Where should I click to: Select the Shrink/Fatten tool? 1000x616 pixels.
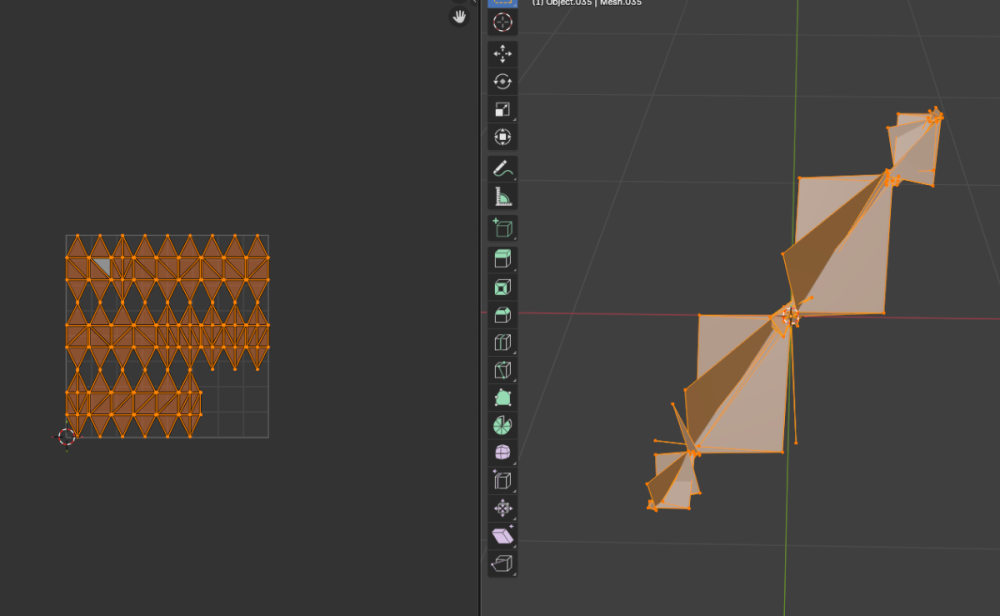(x=503, y=508)
